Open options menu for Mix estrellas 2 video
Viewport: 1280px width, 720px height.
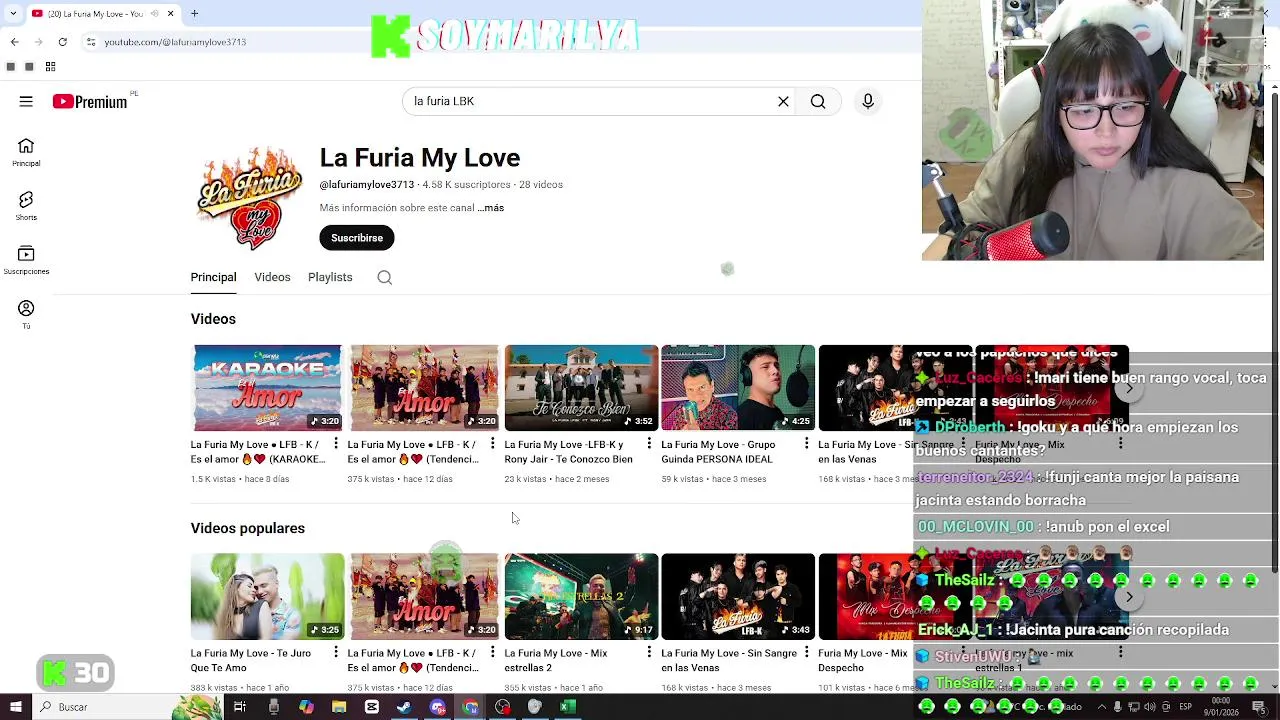pos(649,653)
